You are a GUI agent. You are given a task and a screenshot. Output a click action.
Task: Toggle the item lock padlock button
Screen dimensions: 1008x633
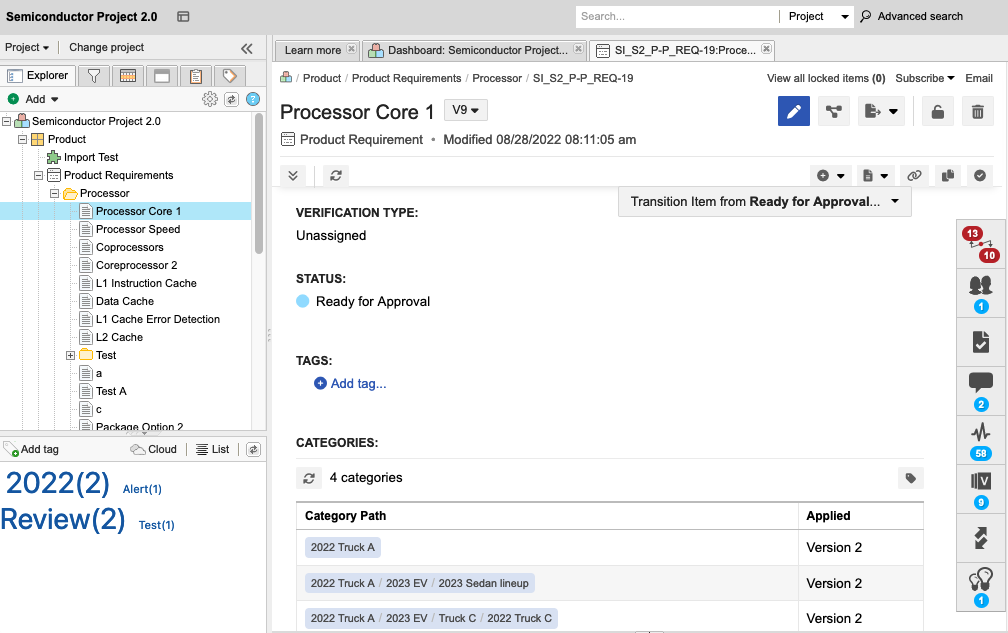coord(937,112)
